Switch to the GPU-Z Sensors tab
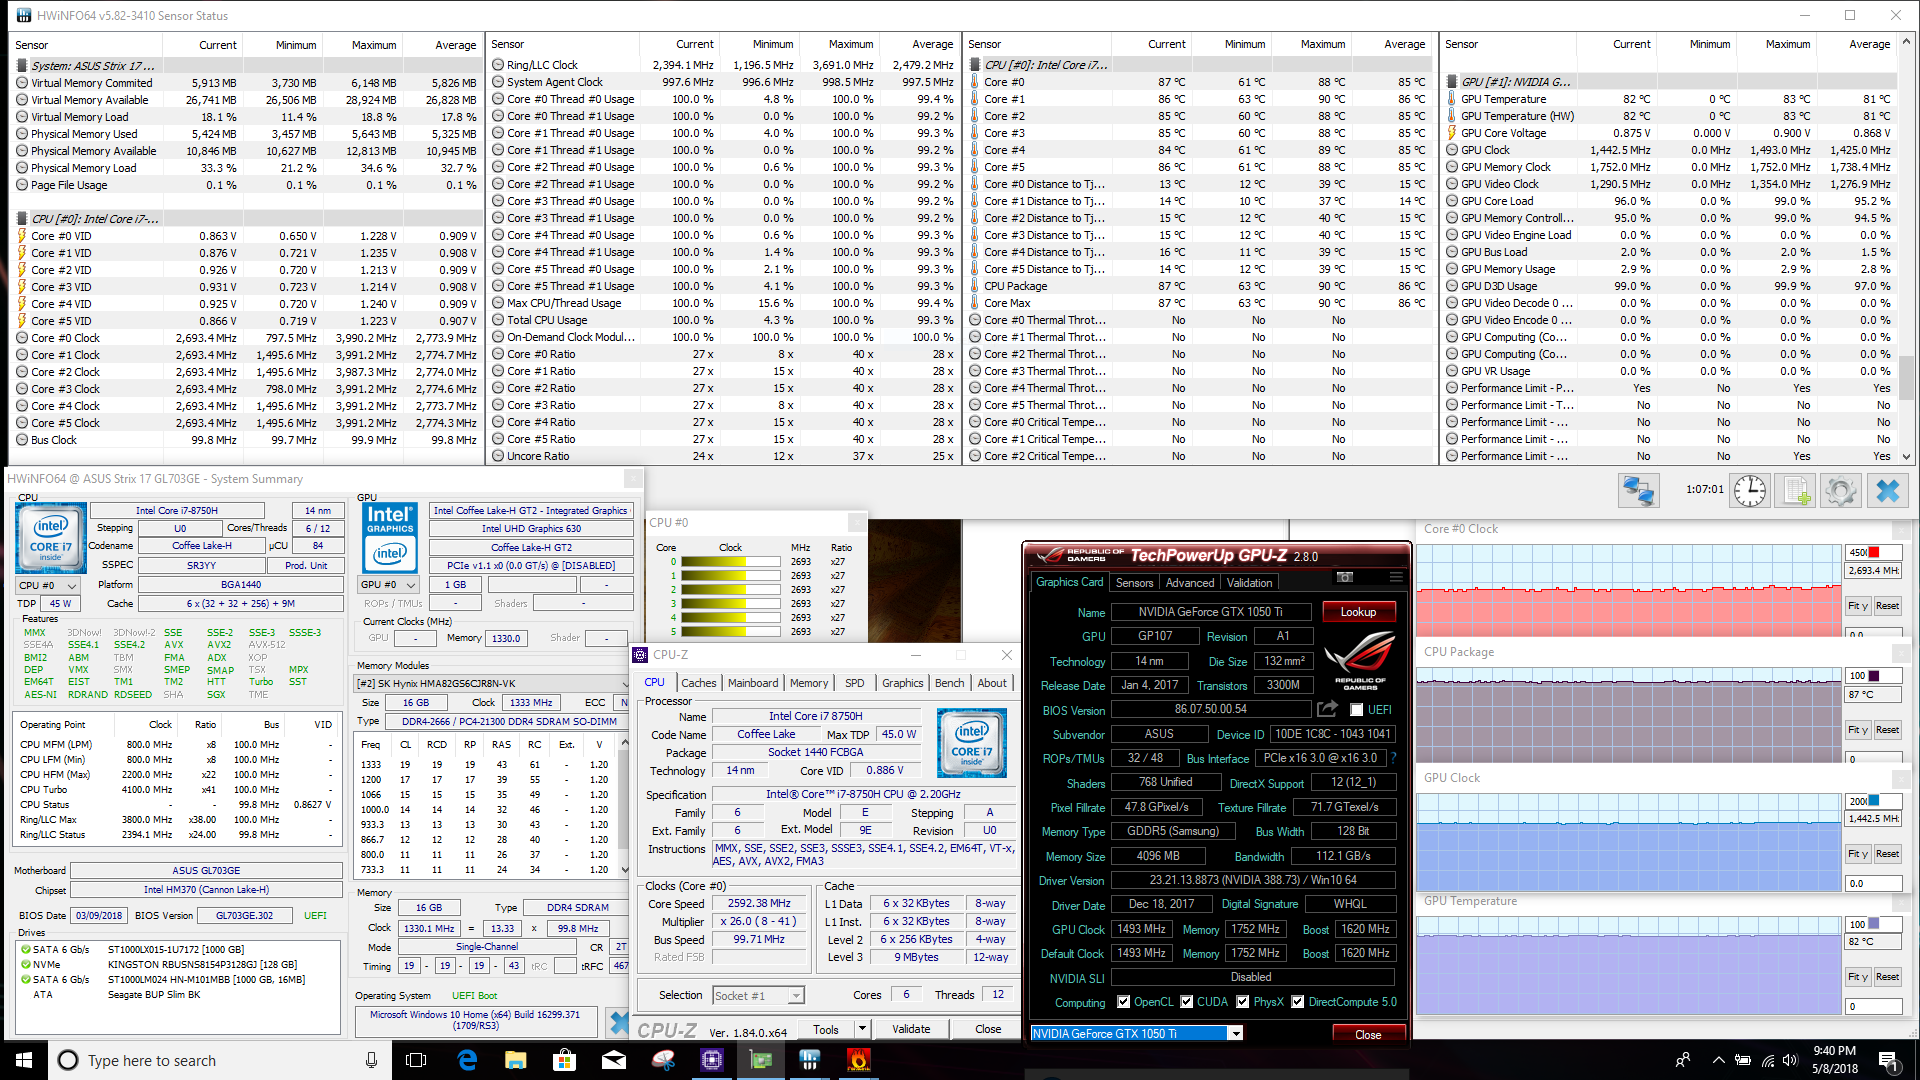 (1134, 583)
